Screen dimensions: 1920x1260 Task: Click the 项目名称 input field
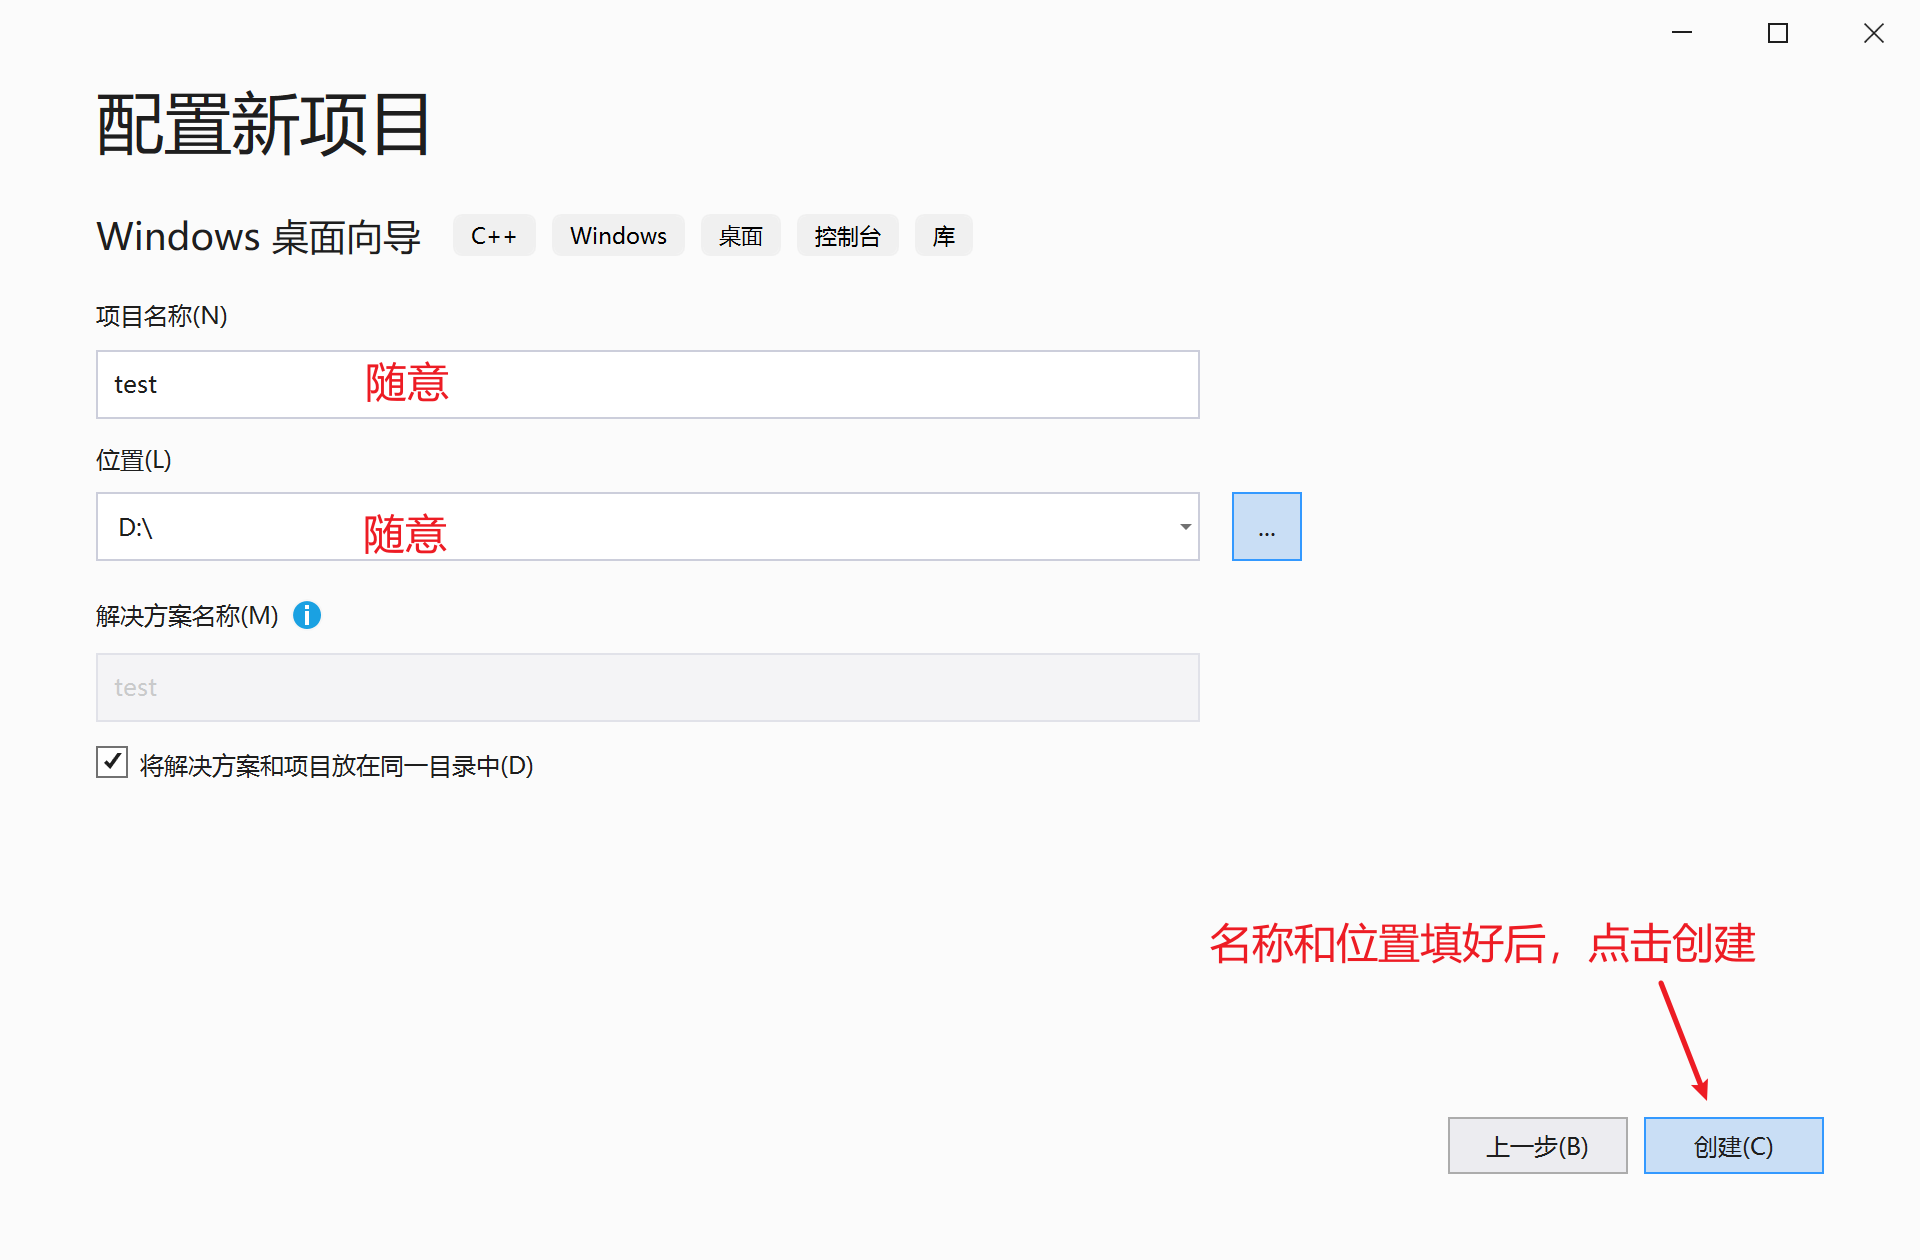pyautogui.click(x=648, y=385)
